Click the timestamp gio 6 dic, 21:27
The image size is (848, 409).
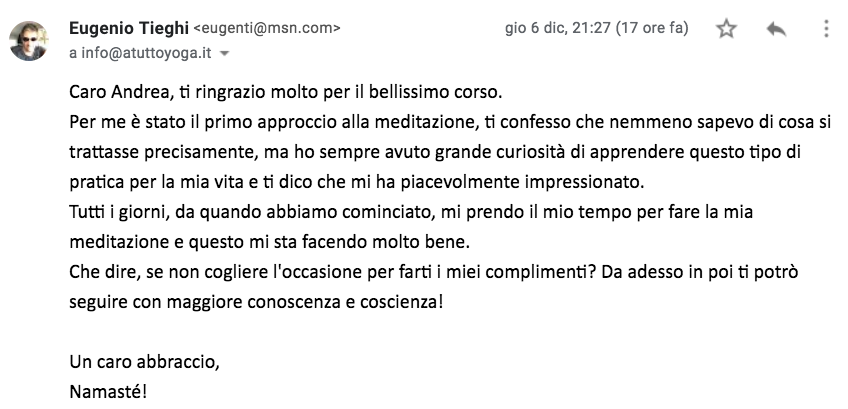[558, 28]
